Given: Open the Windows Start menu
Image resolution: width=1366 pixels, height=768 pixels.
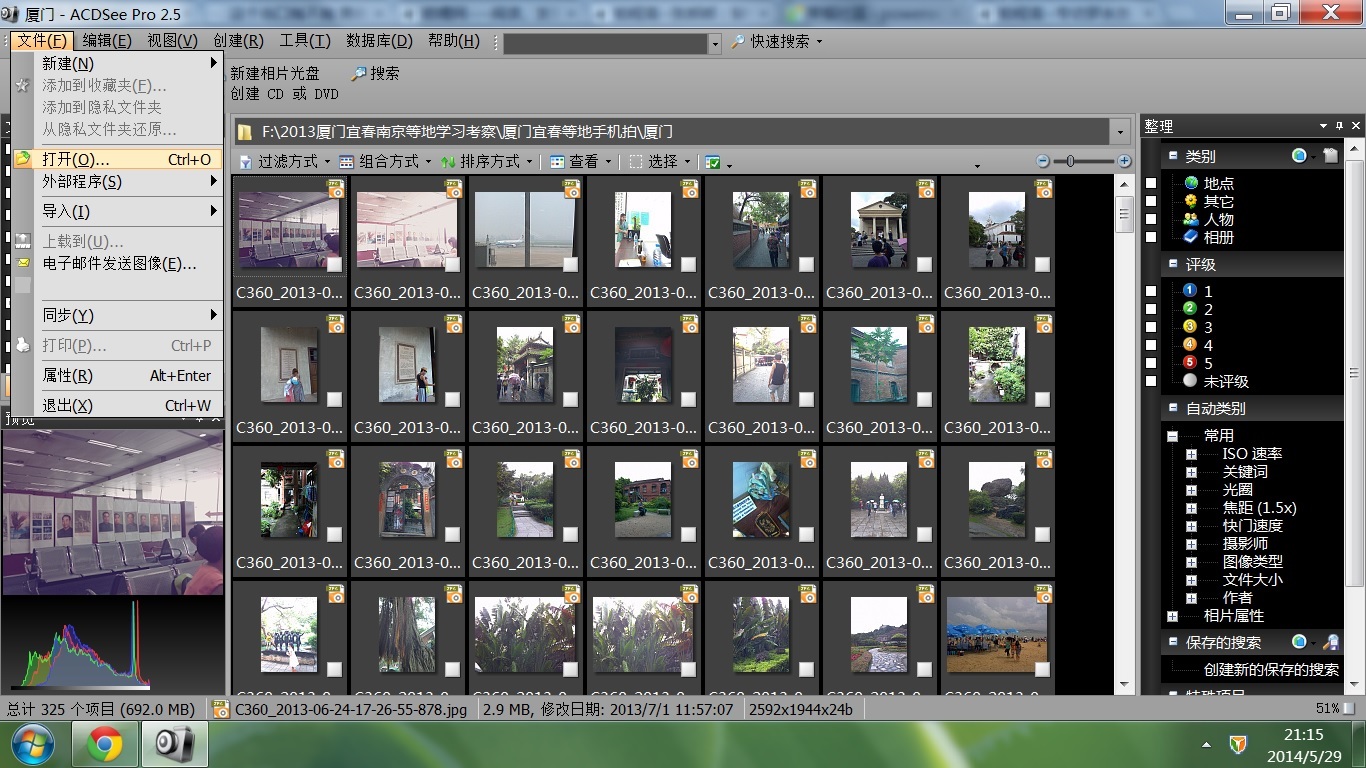Looking at the screenshot, I should tap(35, 744).
